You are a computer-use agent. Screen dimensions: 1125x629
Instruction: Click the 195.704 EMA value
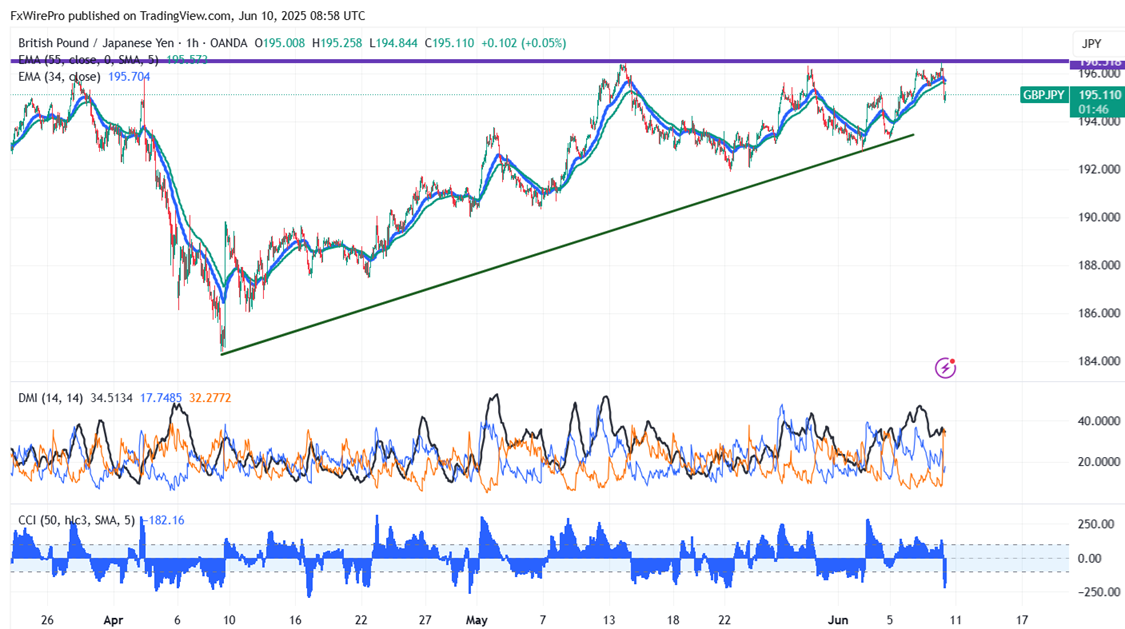point(129,77)
